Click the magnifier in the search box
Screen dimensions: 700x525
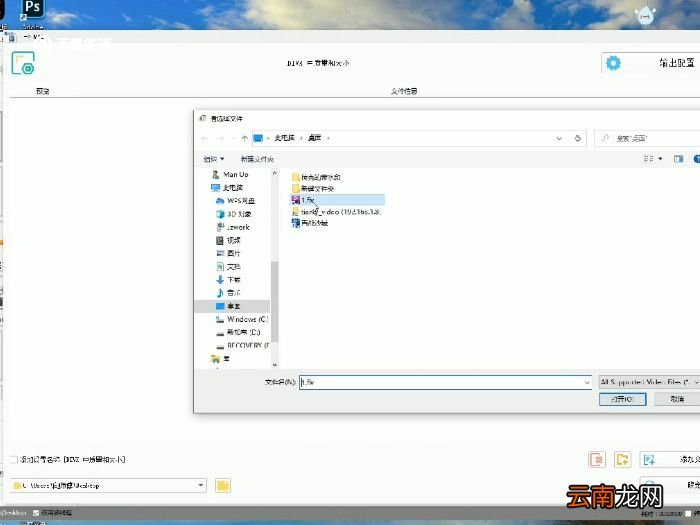coord(605,138)
